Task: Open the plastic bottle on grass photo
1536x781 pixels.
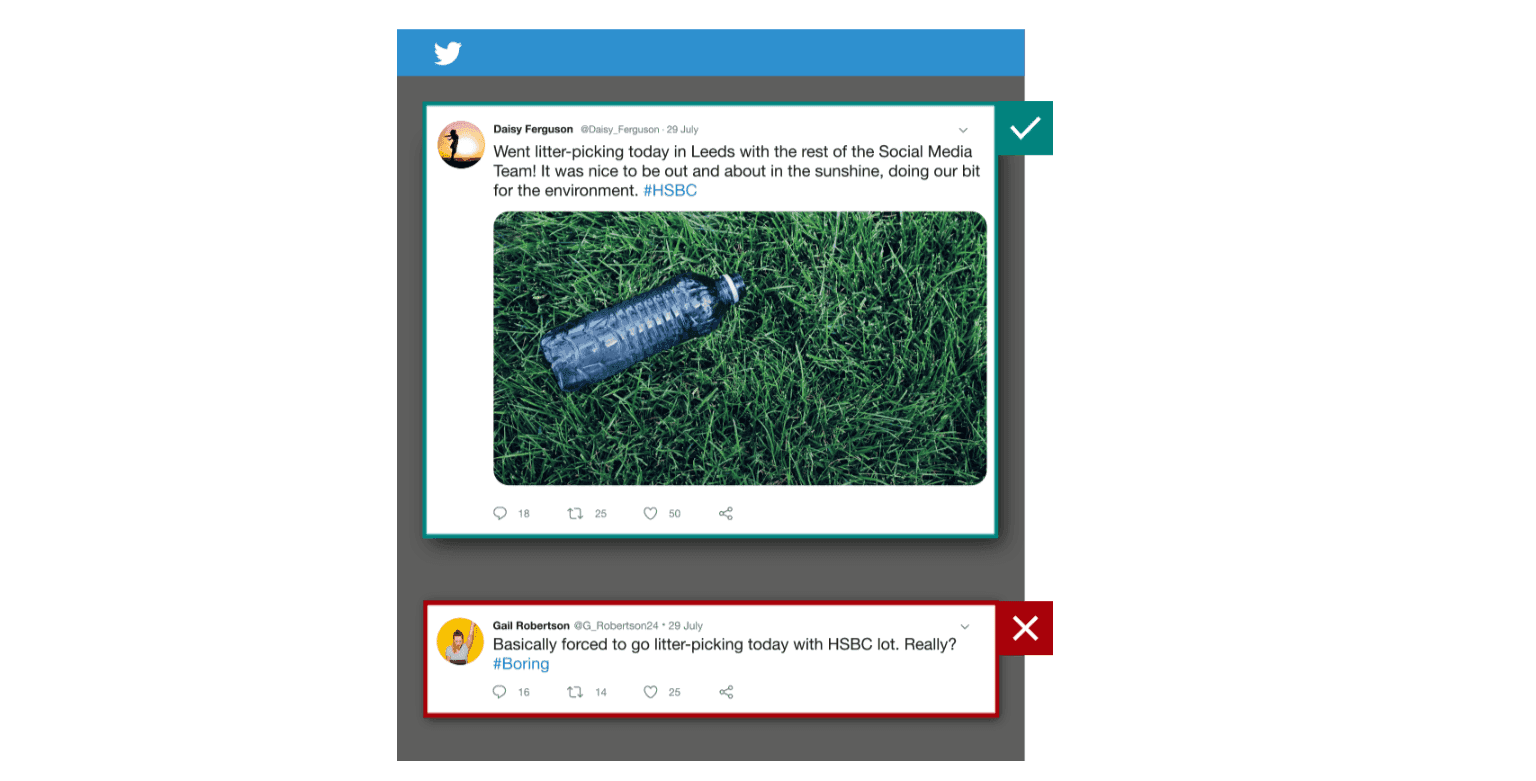Action: coord(740,348)
